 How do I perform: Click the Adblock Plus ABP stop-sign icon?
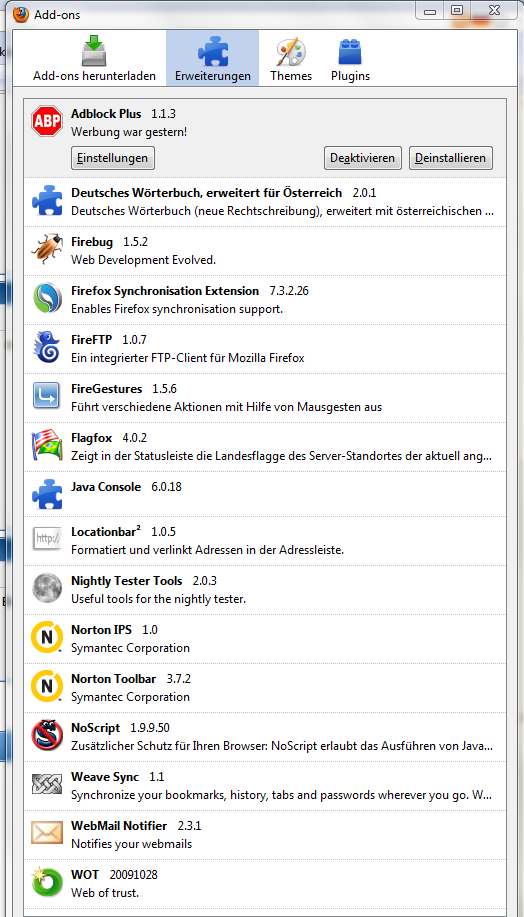pyautogui.click(x=47, y=121)
